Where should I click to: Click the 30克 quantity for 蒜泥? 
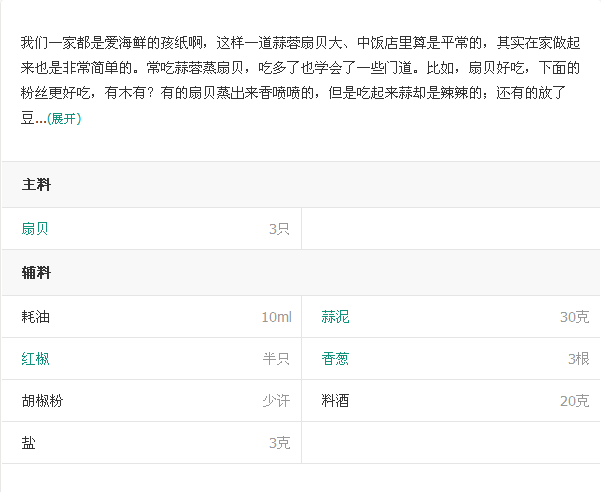click(x=575, y=317)
